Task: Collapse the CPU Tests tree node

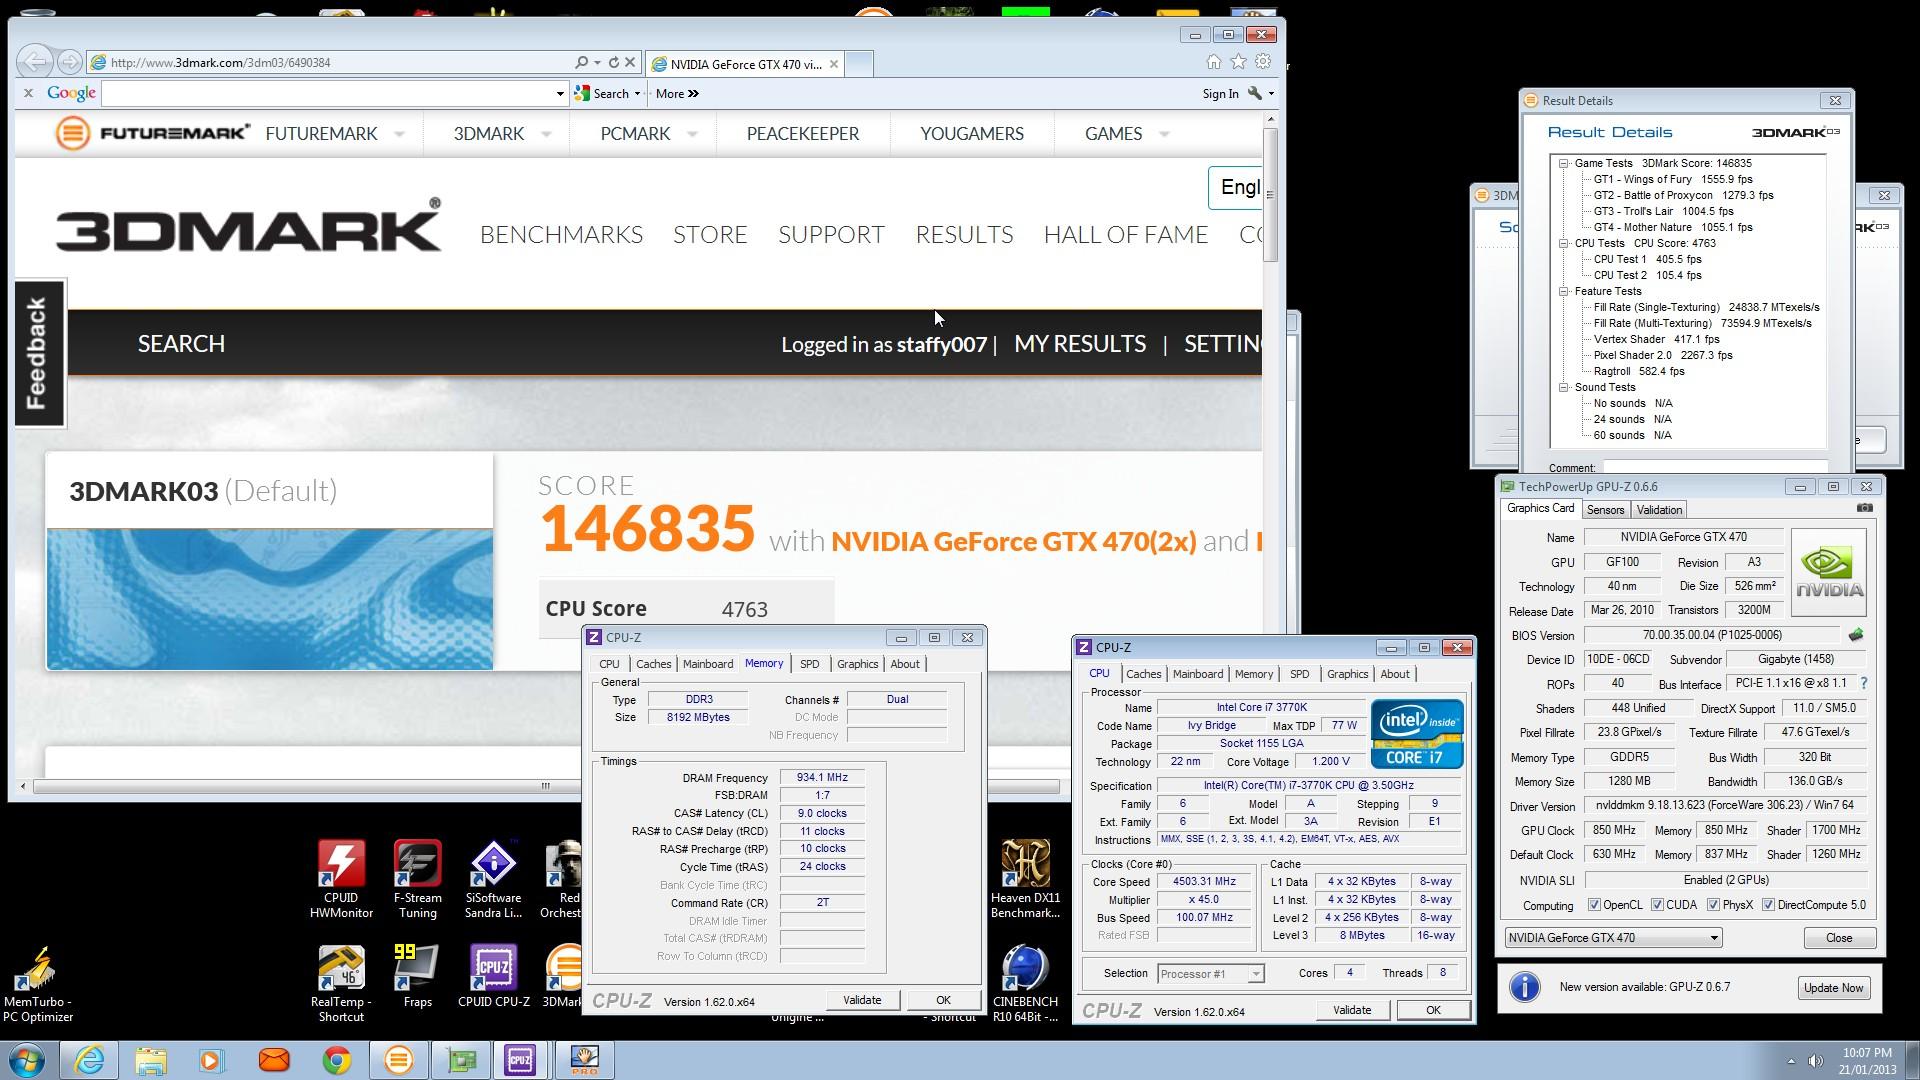Action: pyautogui.click(x=1564, y=243)
